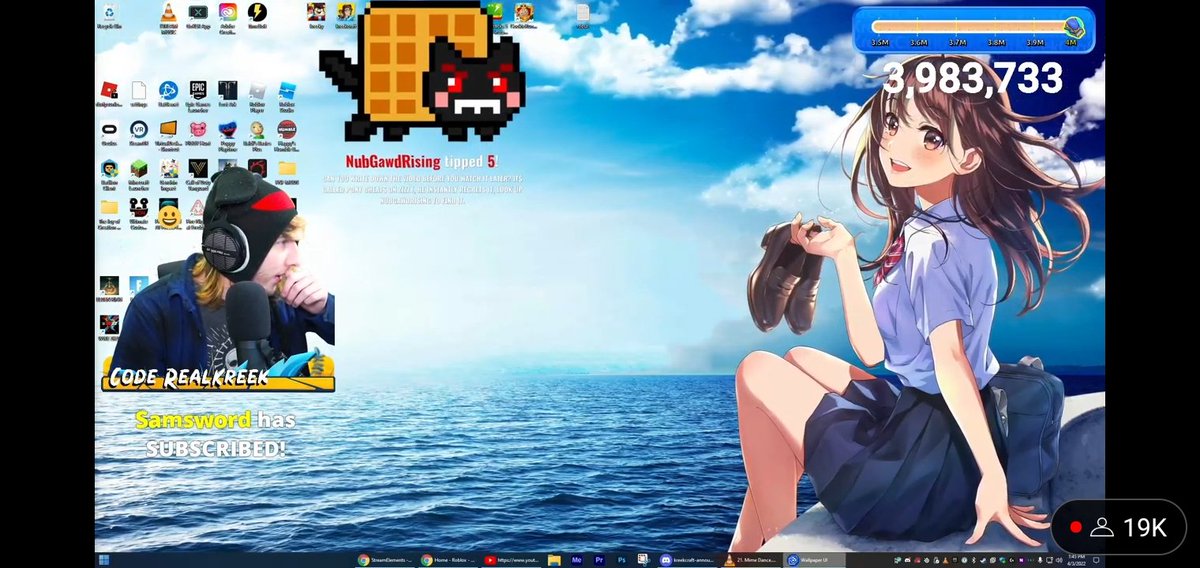Click the Samsword has SUBSCRIBED alert

[216, 434]
